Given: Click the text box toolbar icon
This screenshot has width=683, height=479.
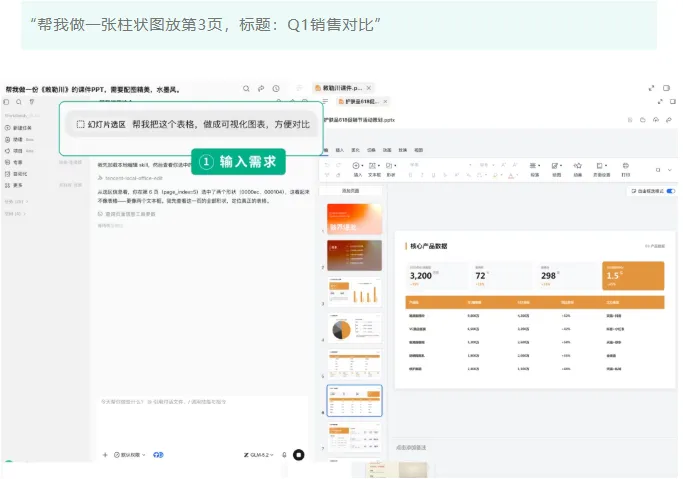Looking at the screenshot, I should (372, 165).
